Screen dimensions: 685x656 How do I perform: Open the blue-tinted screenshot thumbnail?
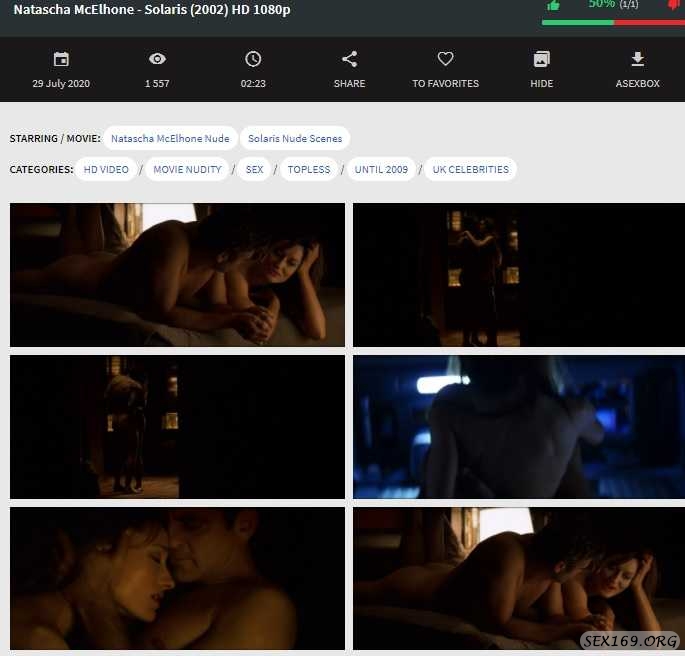516,427
